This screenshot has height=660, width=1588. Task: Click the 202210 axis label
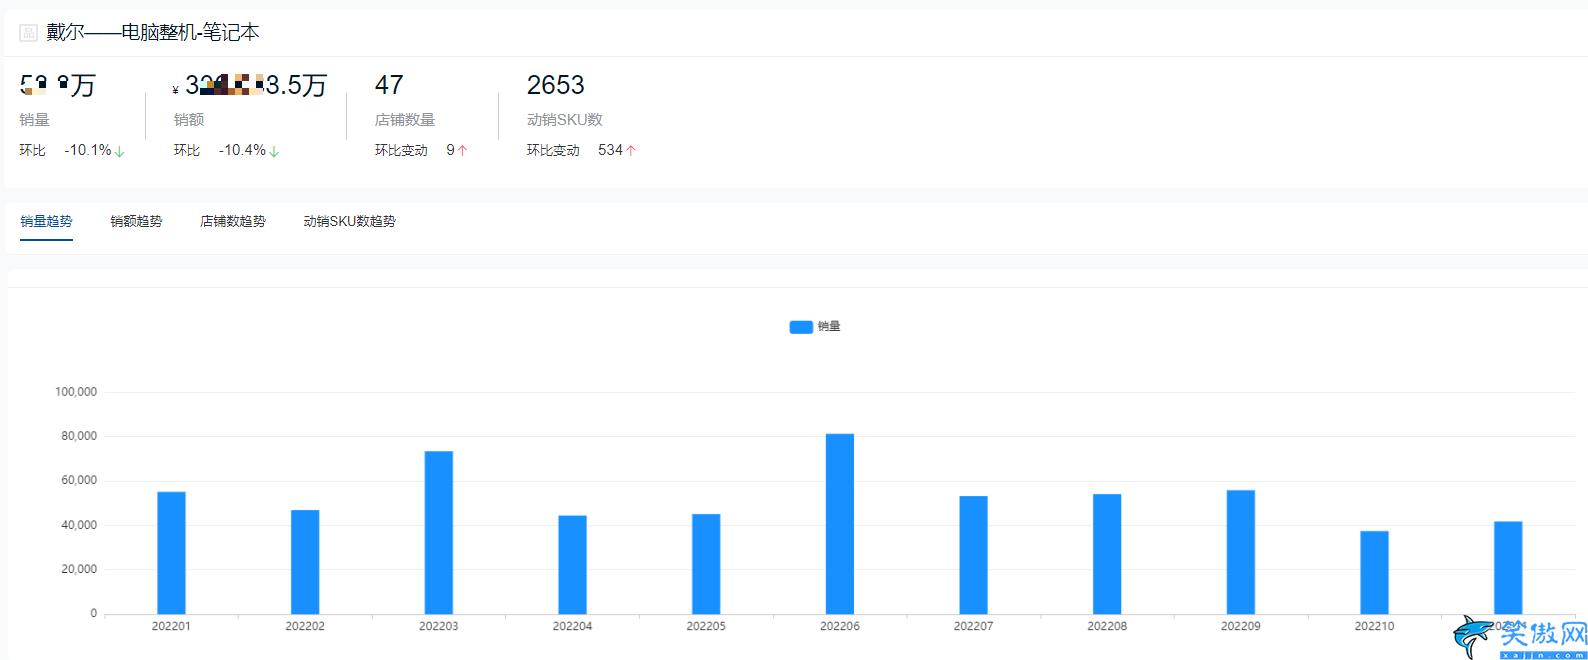(1374, 627)
